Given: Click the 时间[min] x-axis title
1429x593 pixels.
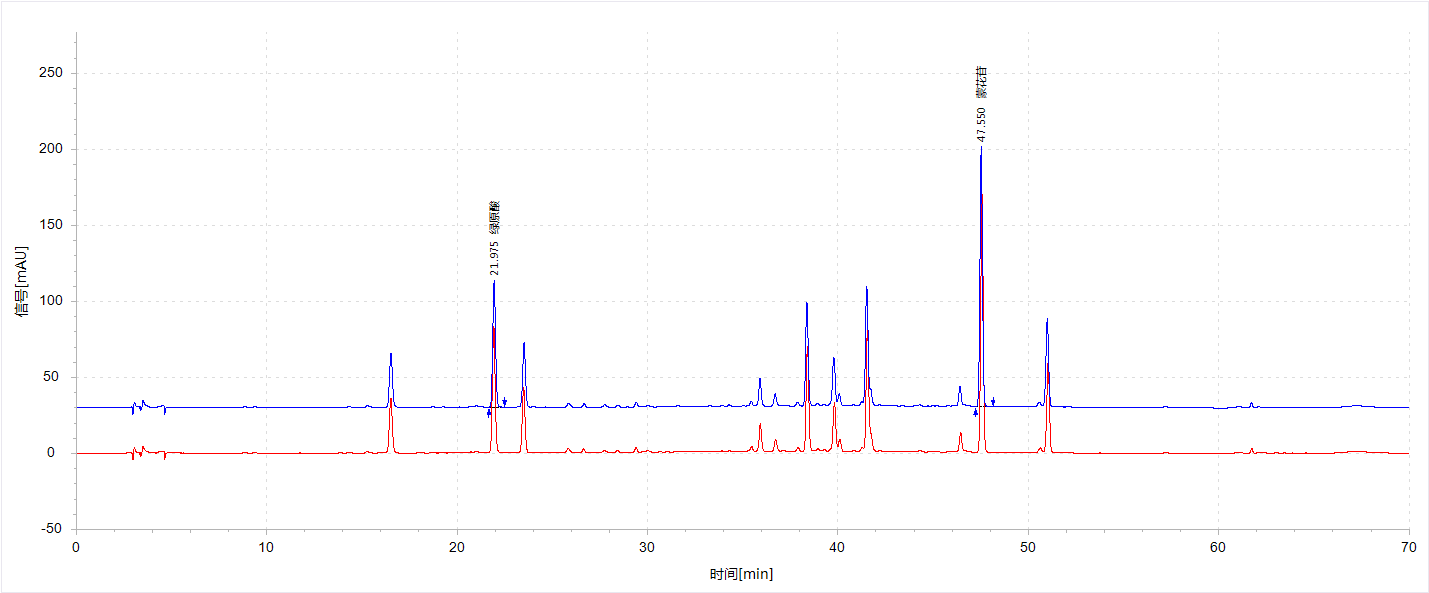Looking at the screenshot, I should (741, 574).
